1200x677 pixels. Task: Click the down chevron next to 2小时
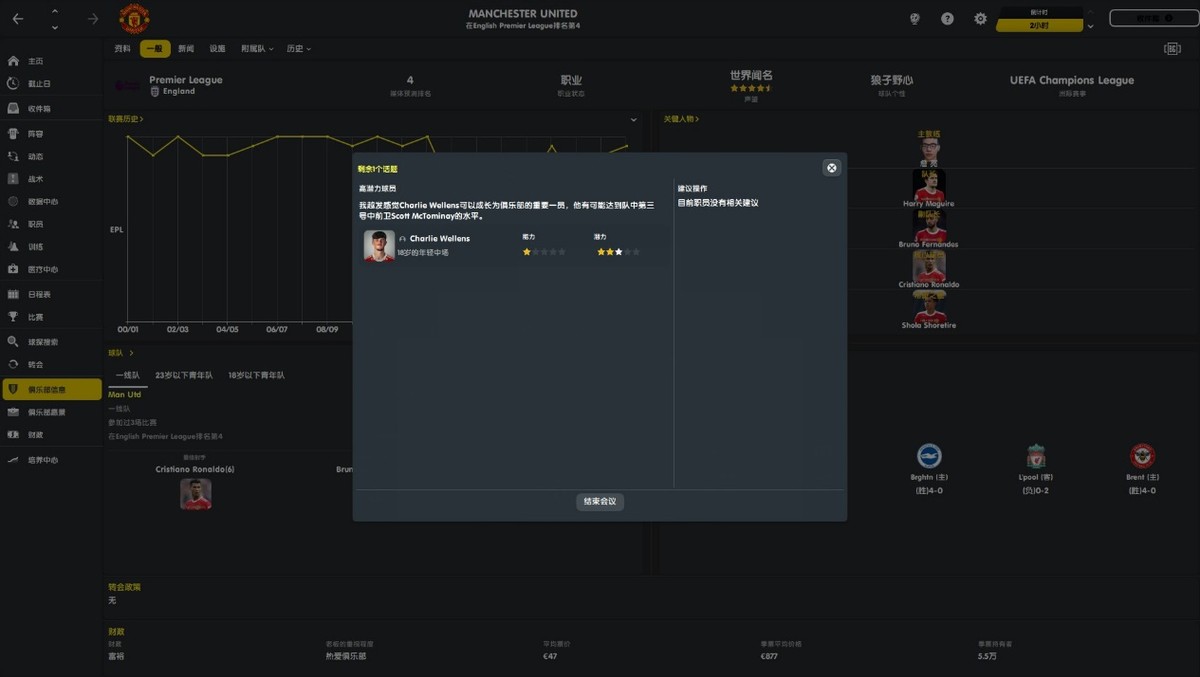(x=1090, y=25)
